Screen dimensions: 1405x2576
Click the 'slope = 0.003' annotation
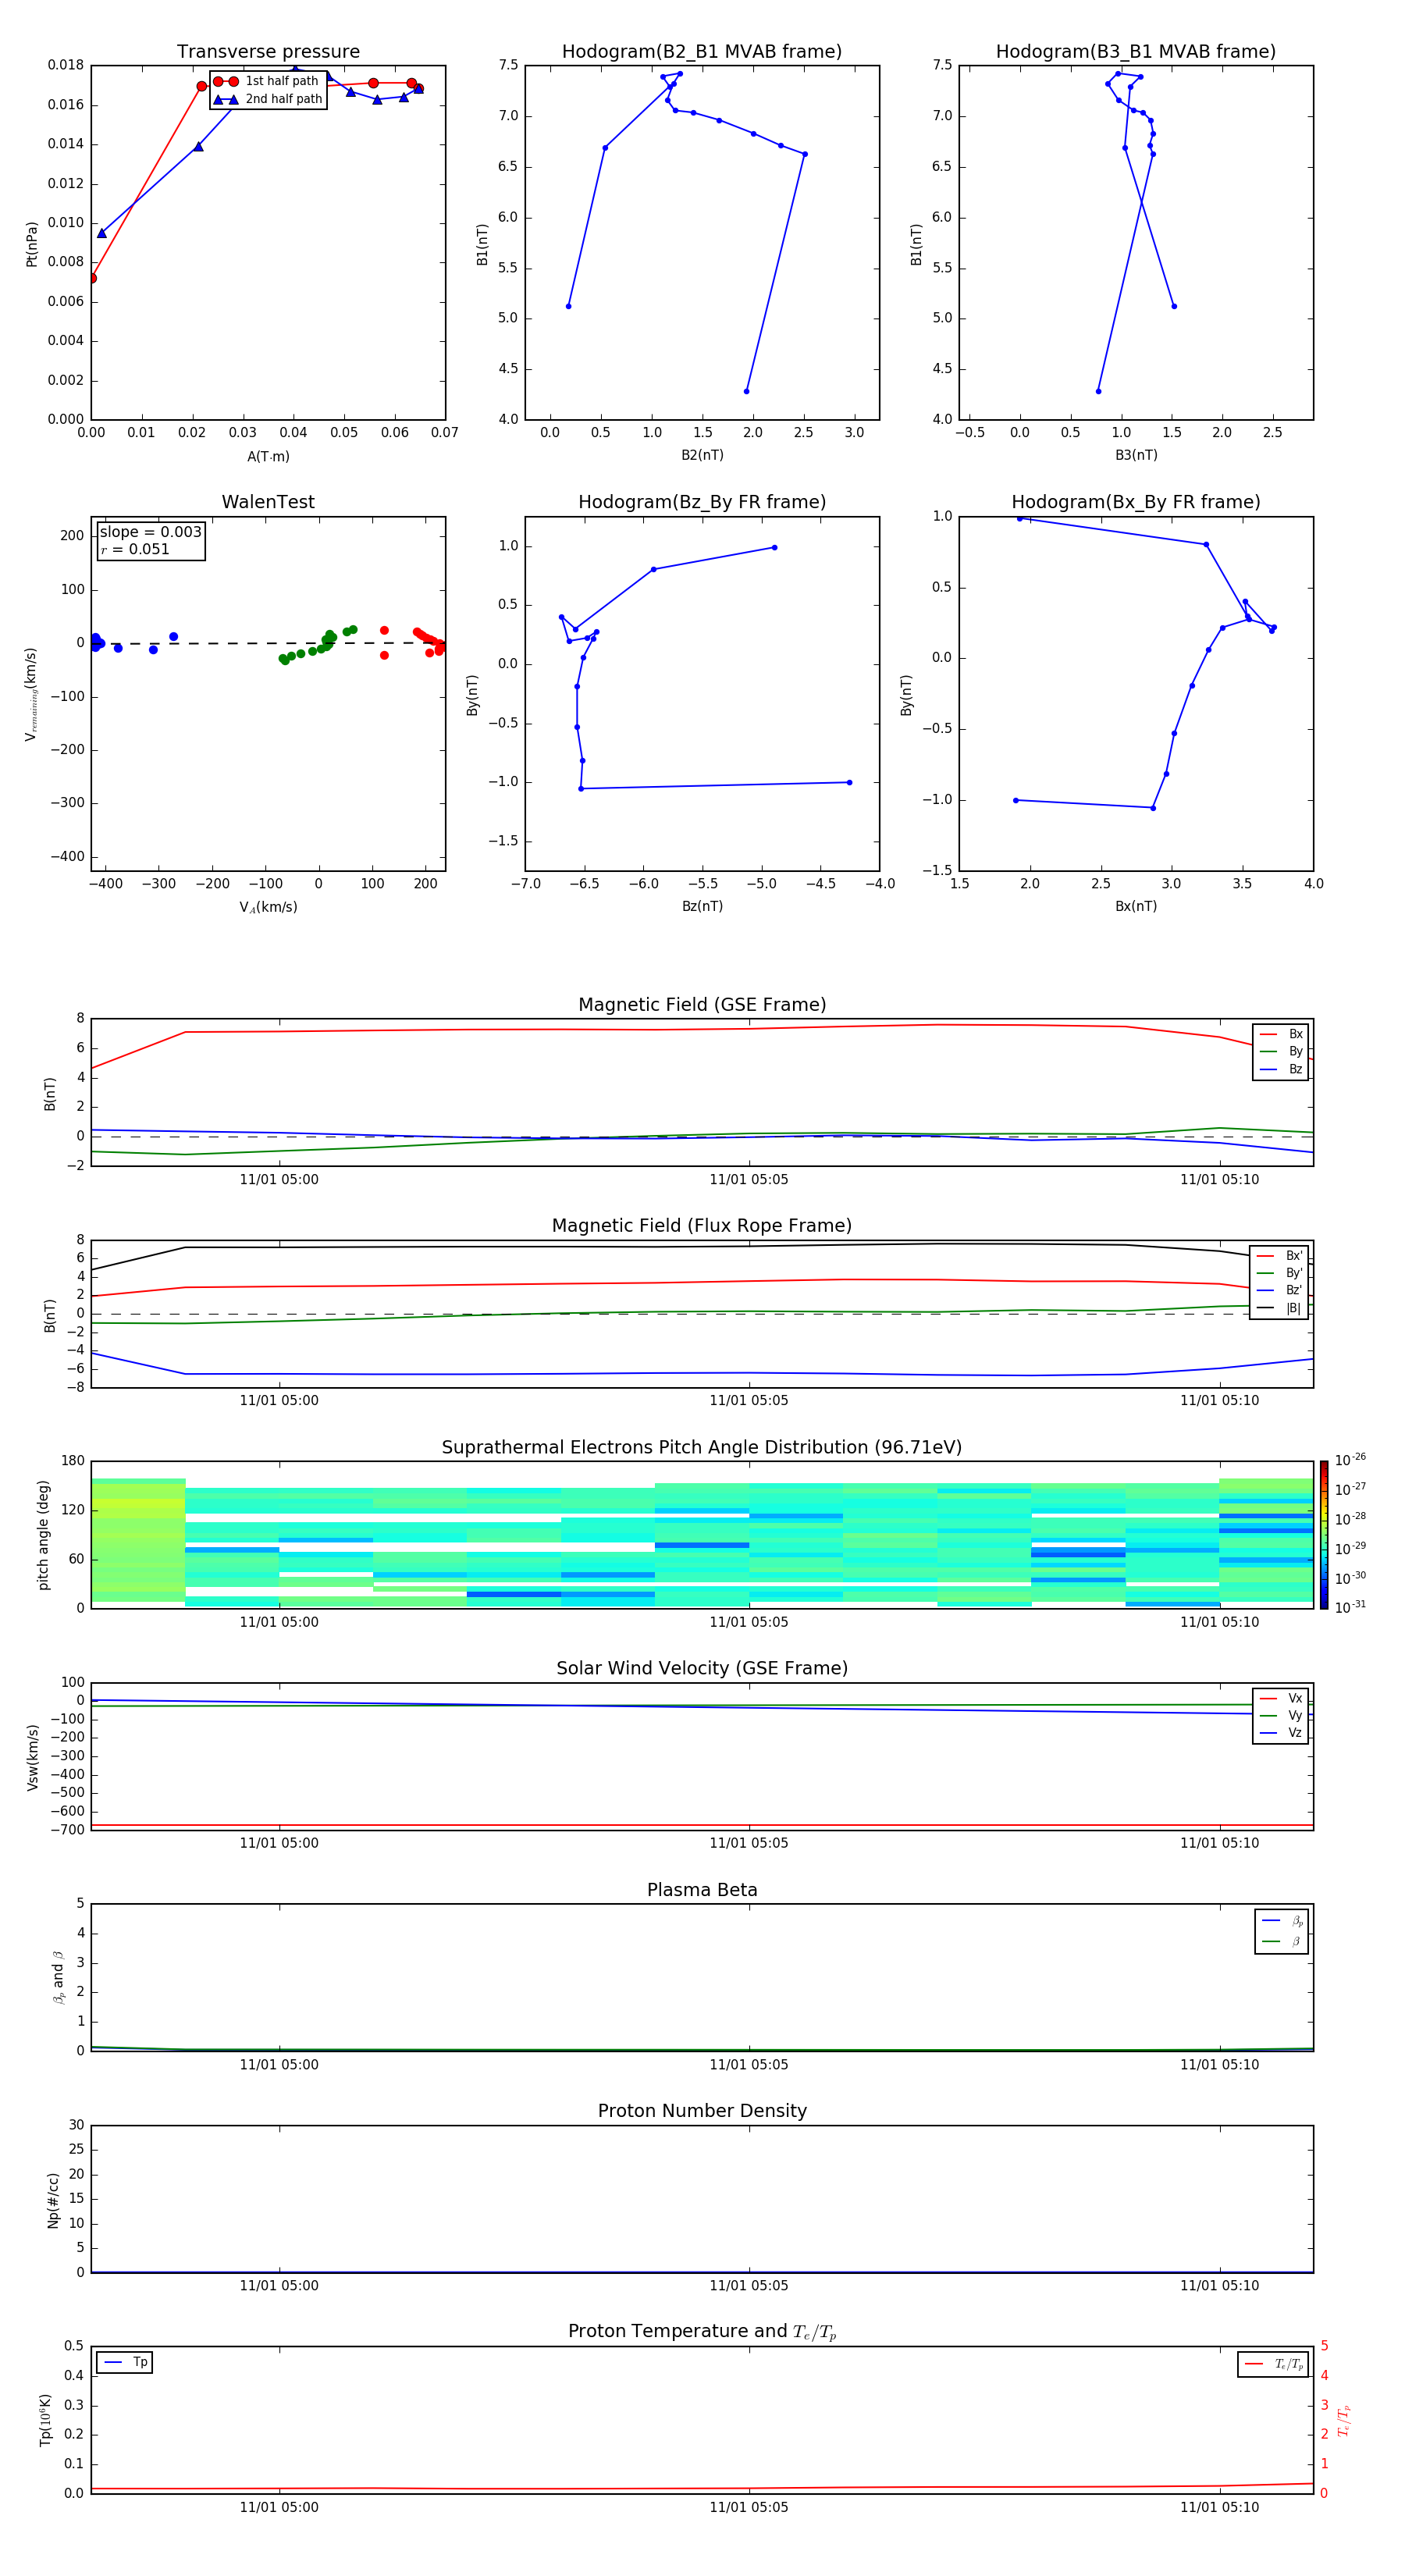[x=151, y=532]
